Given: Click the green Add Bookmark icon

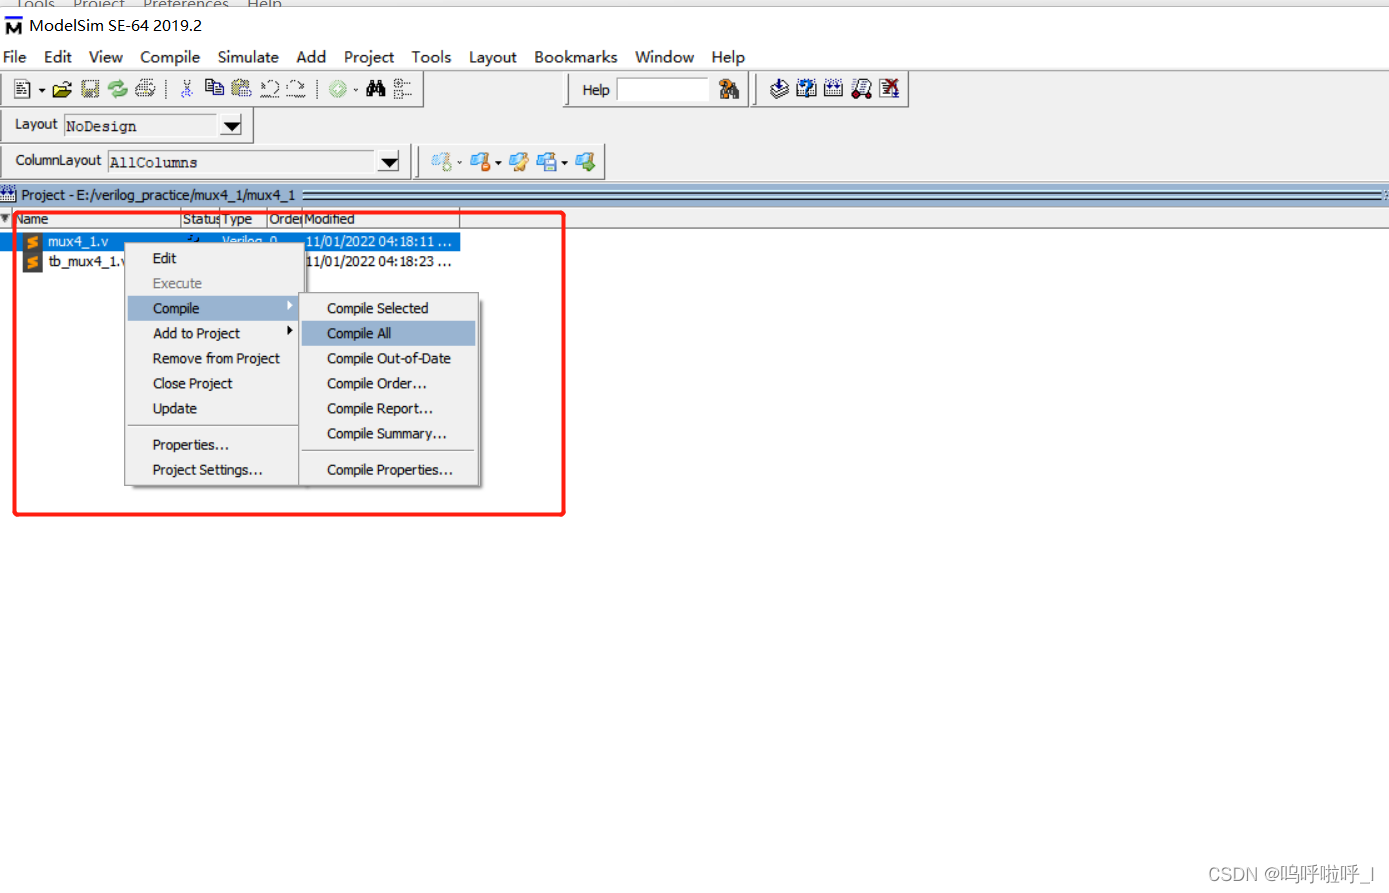Looking at the screenshot, I should coord(338,89).
